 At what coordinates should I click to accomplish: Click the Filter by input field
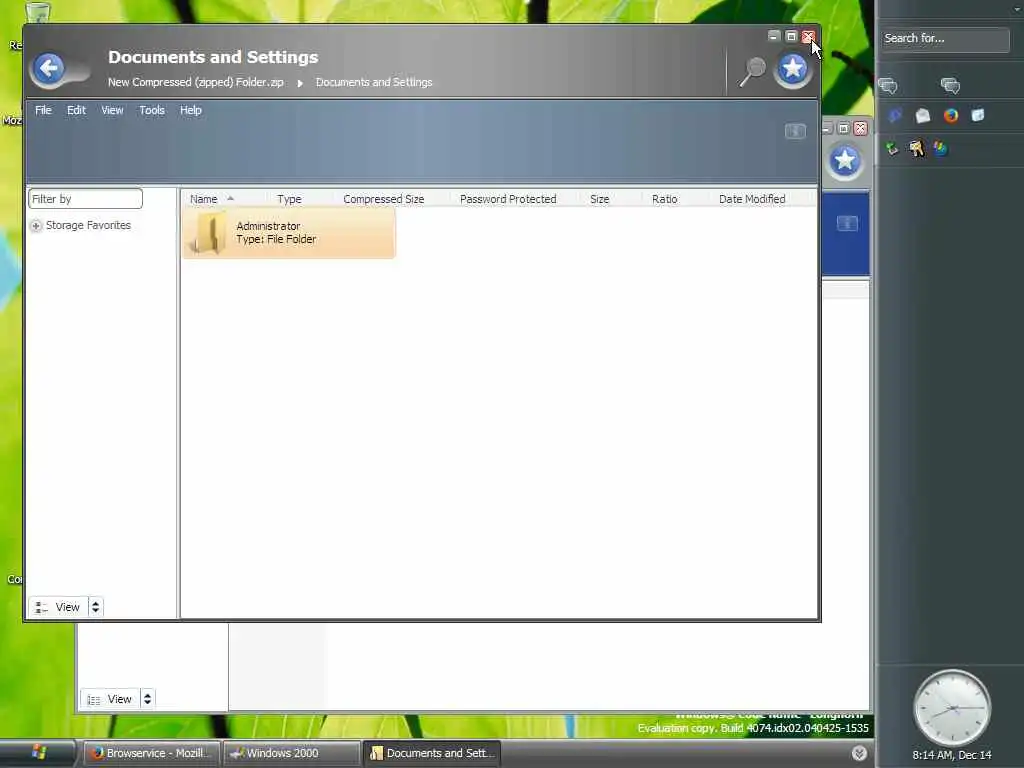(x=86, y=199)
